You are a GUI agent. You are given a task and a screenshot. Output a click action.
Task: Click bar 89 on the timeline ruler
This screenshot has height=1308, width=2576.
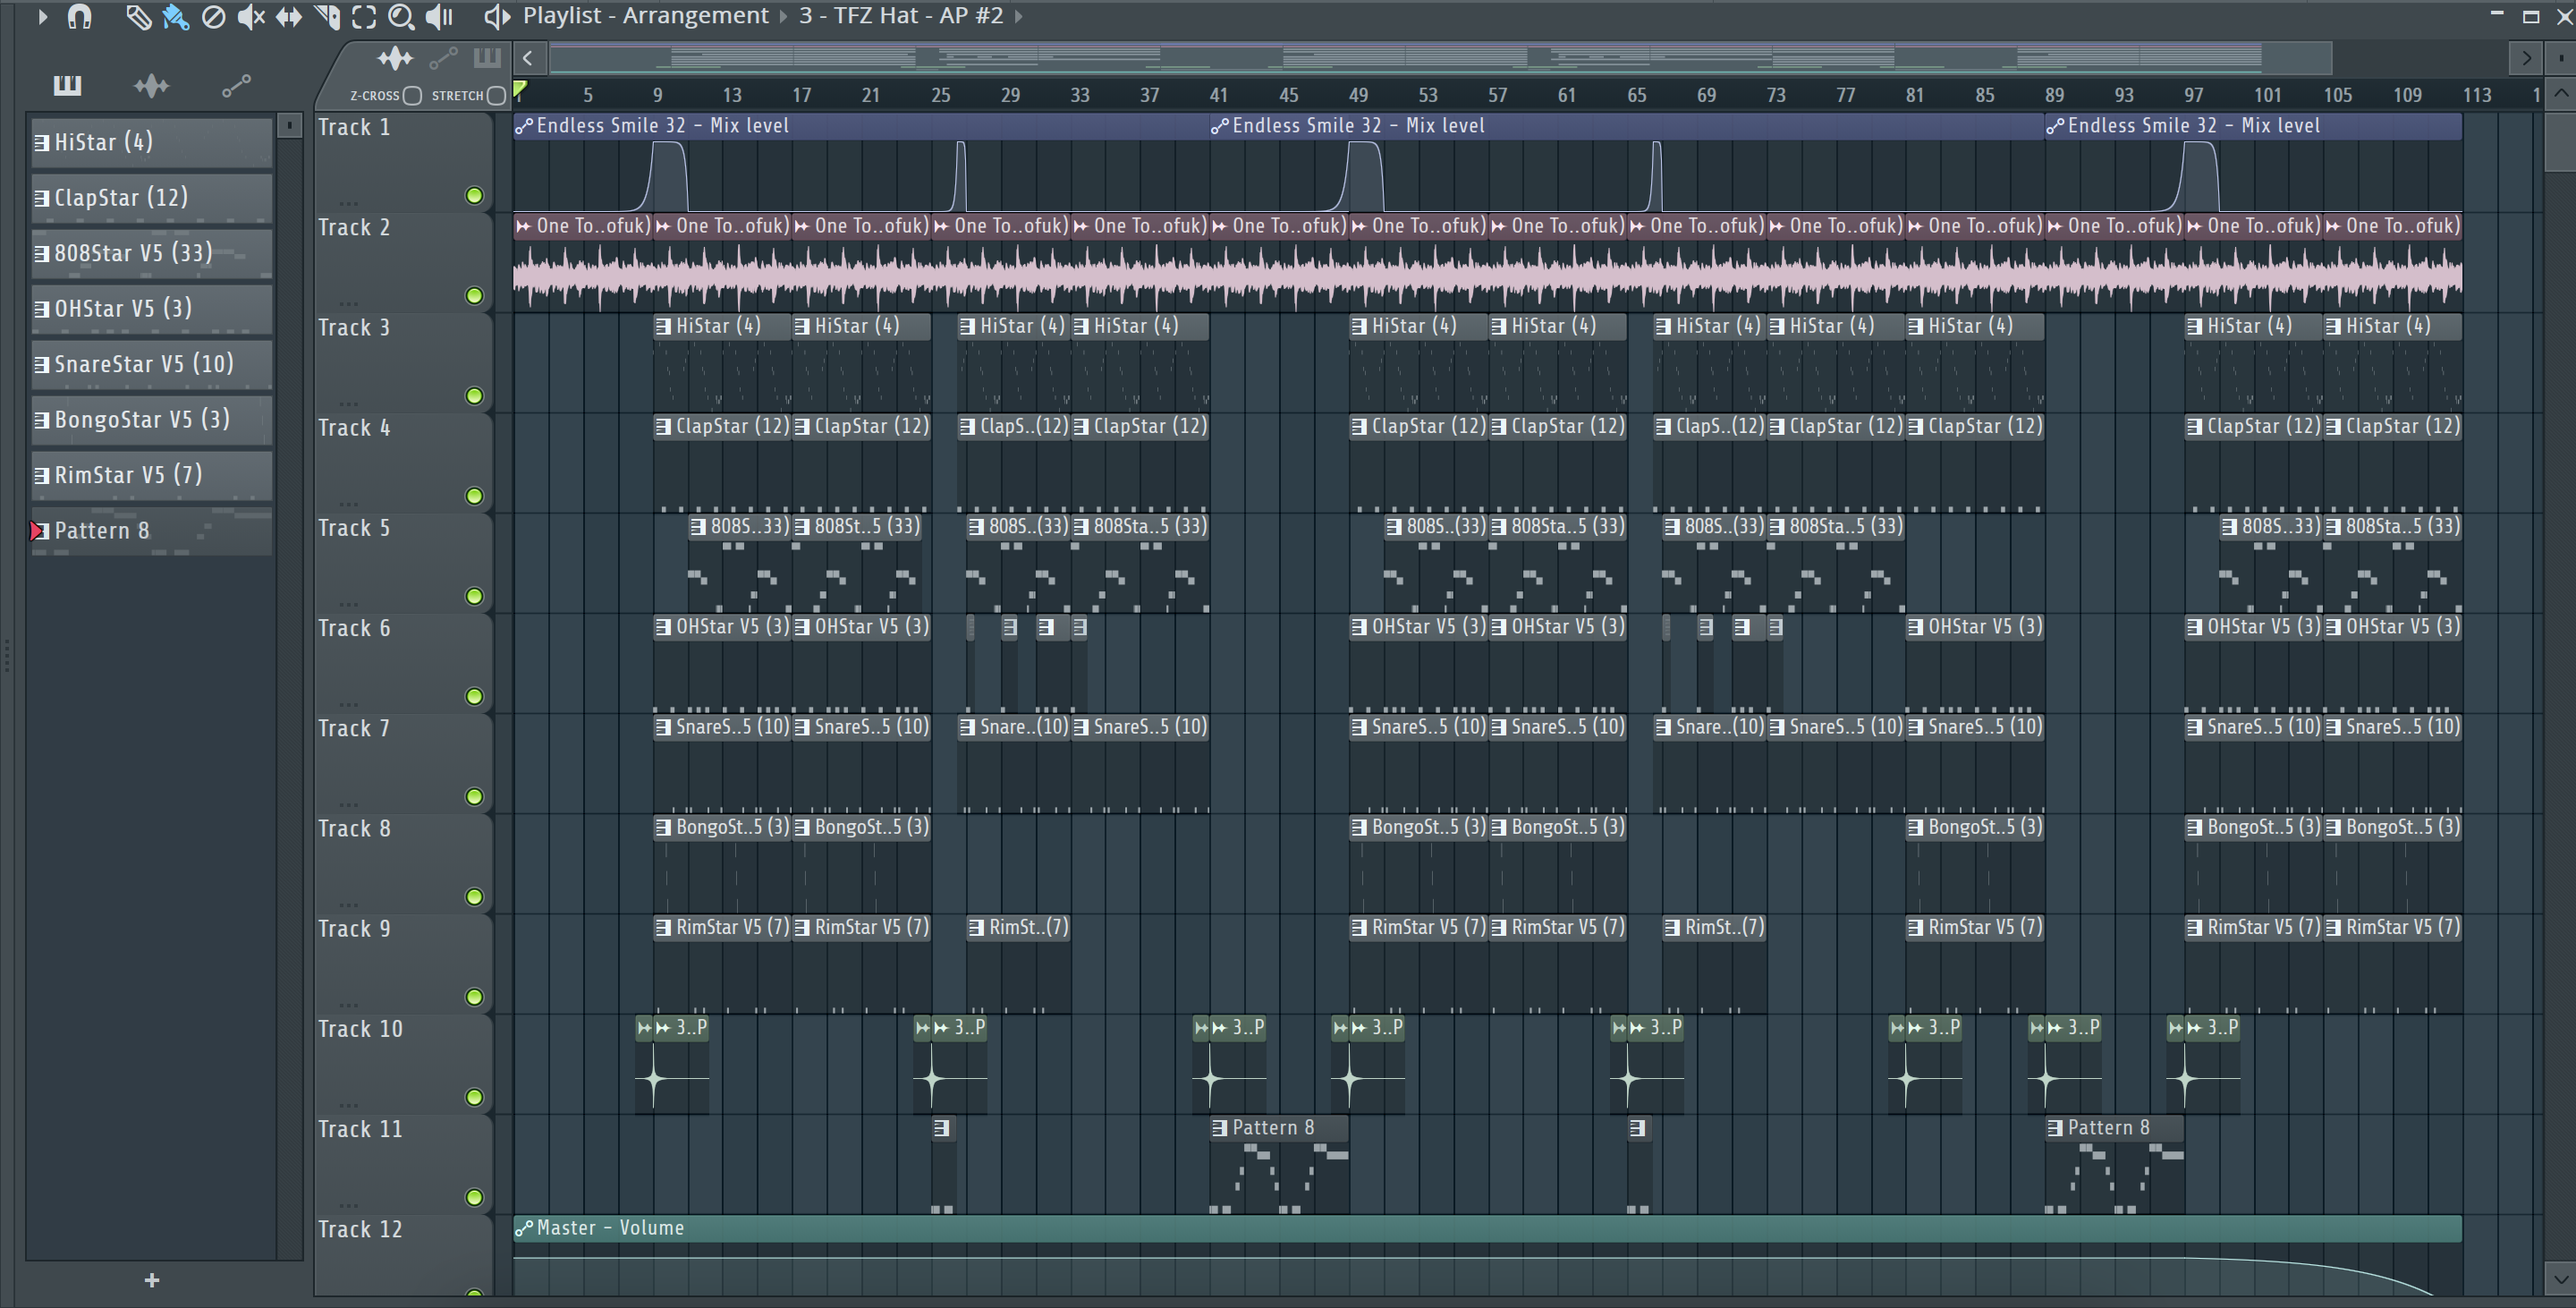2054,96
